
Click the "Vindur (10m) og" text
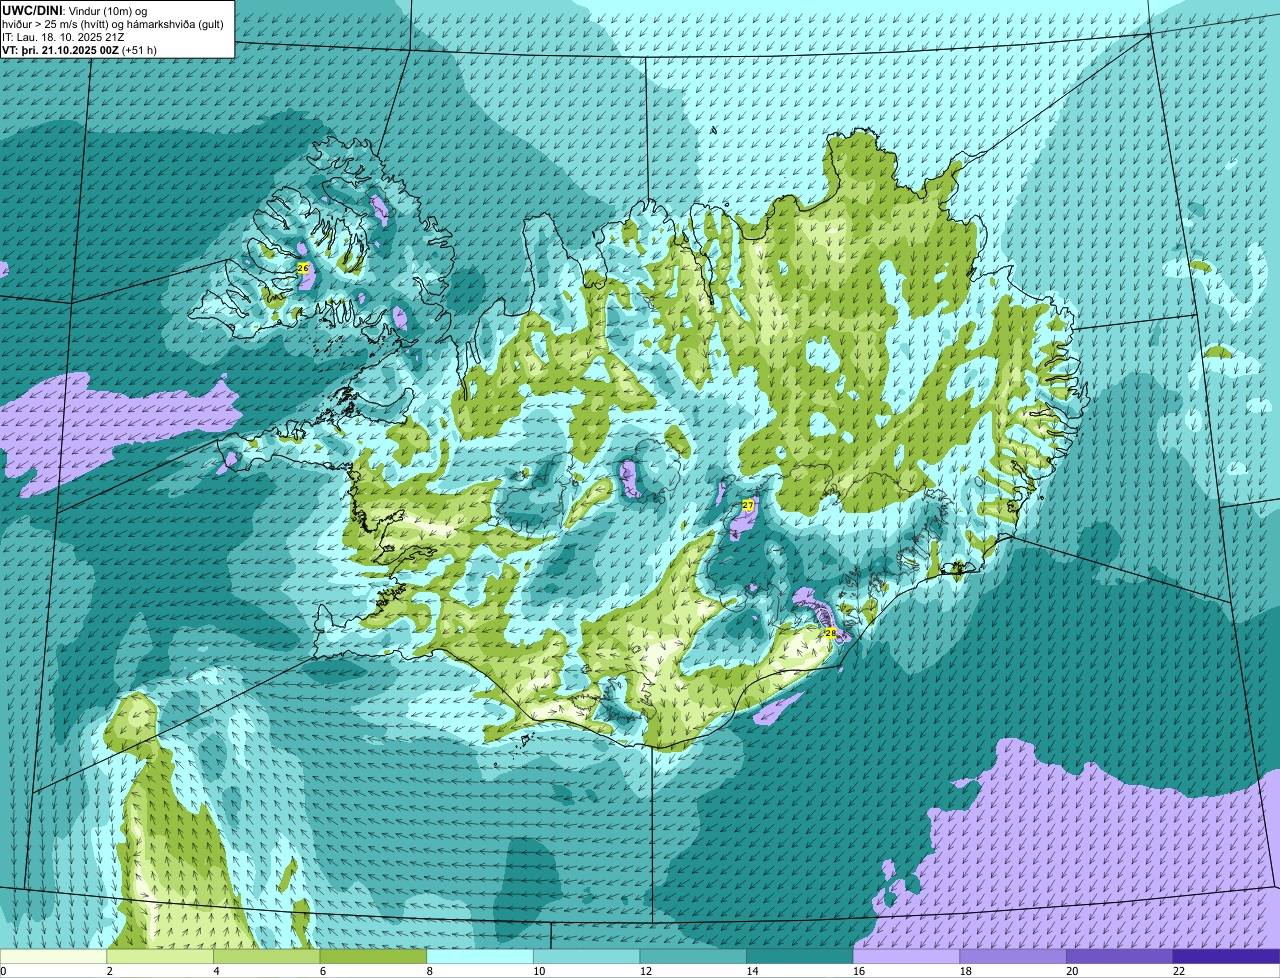pyautogui.click(x=107, y=10)
